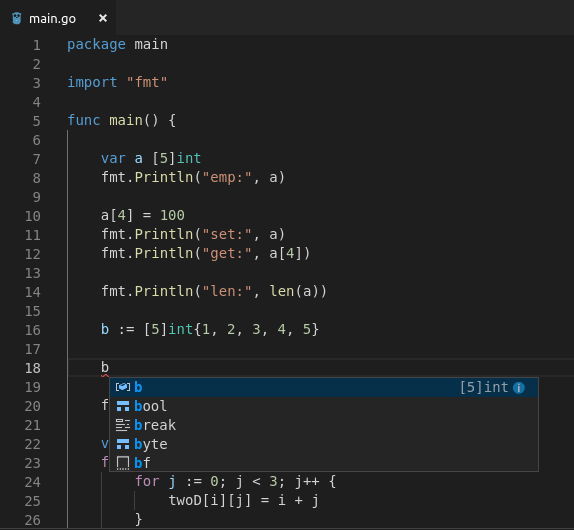Click the variable icon beside suggestion b

[123, 387]
